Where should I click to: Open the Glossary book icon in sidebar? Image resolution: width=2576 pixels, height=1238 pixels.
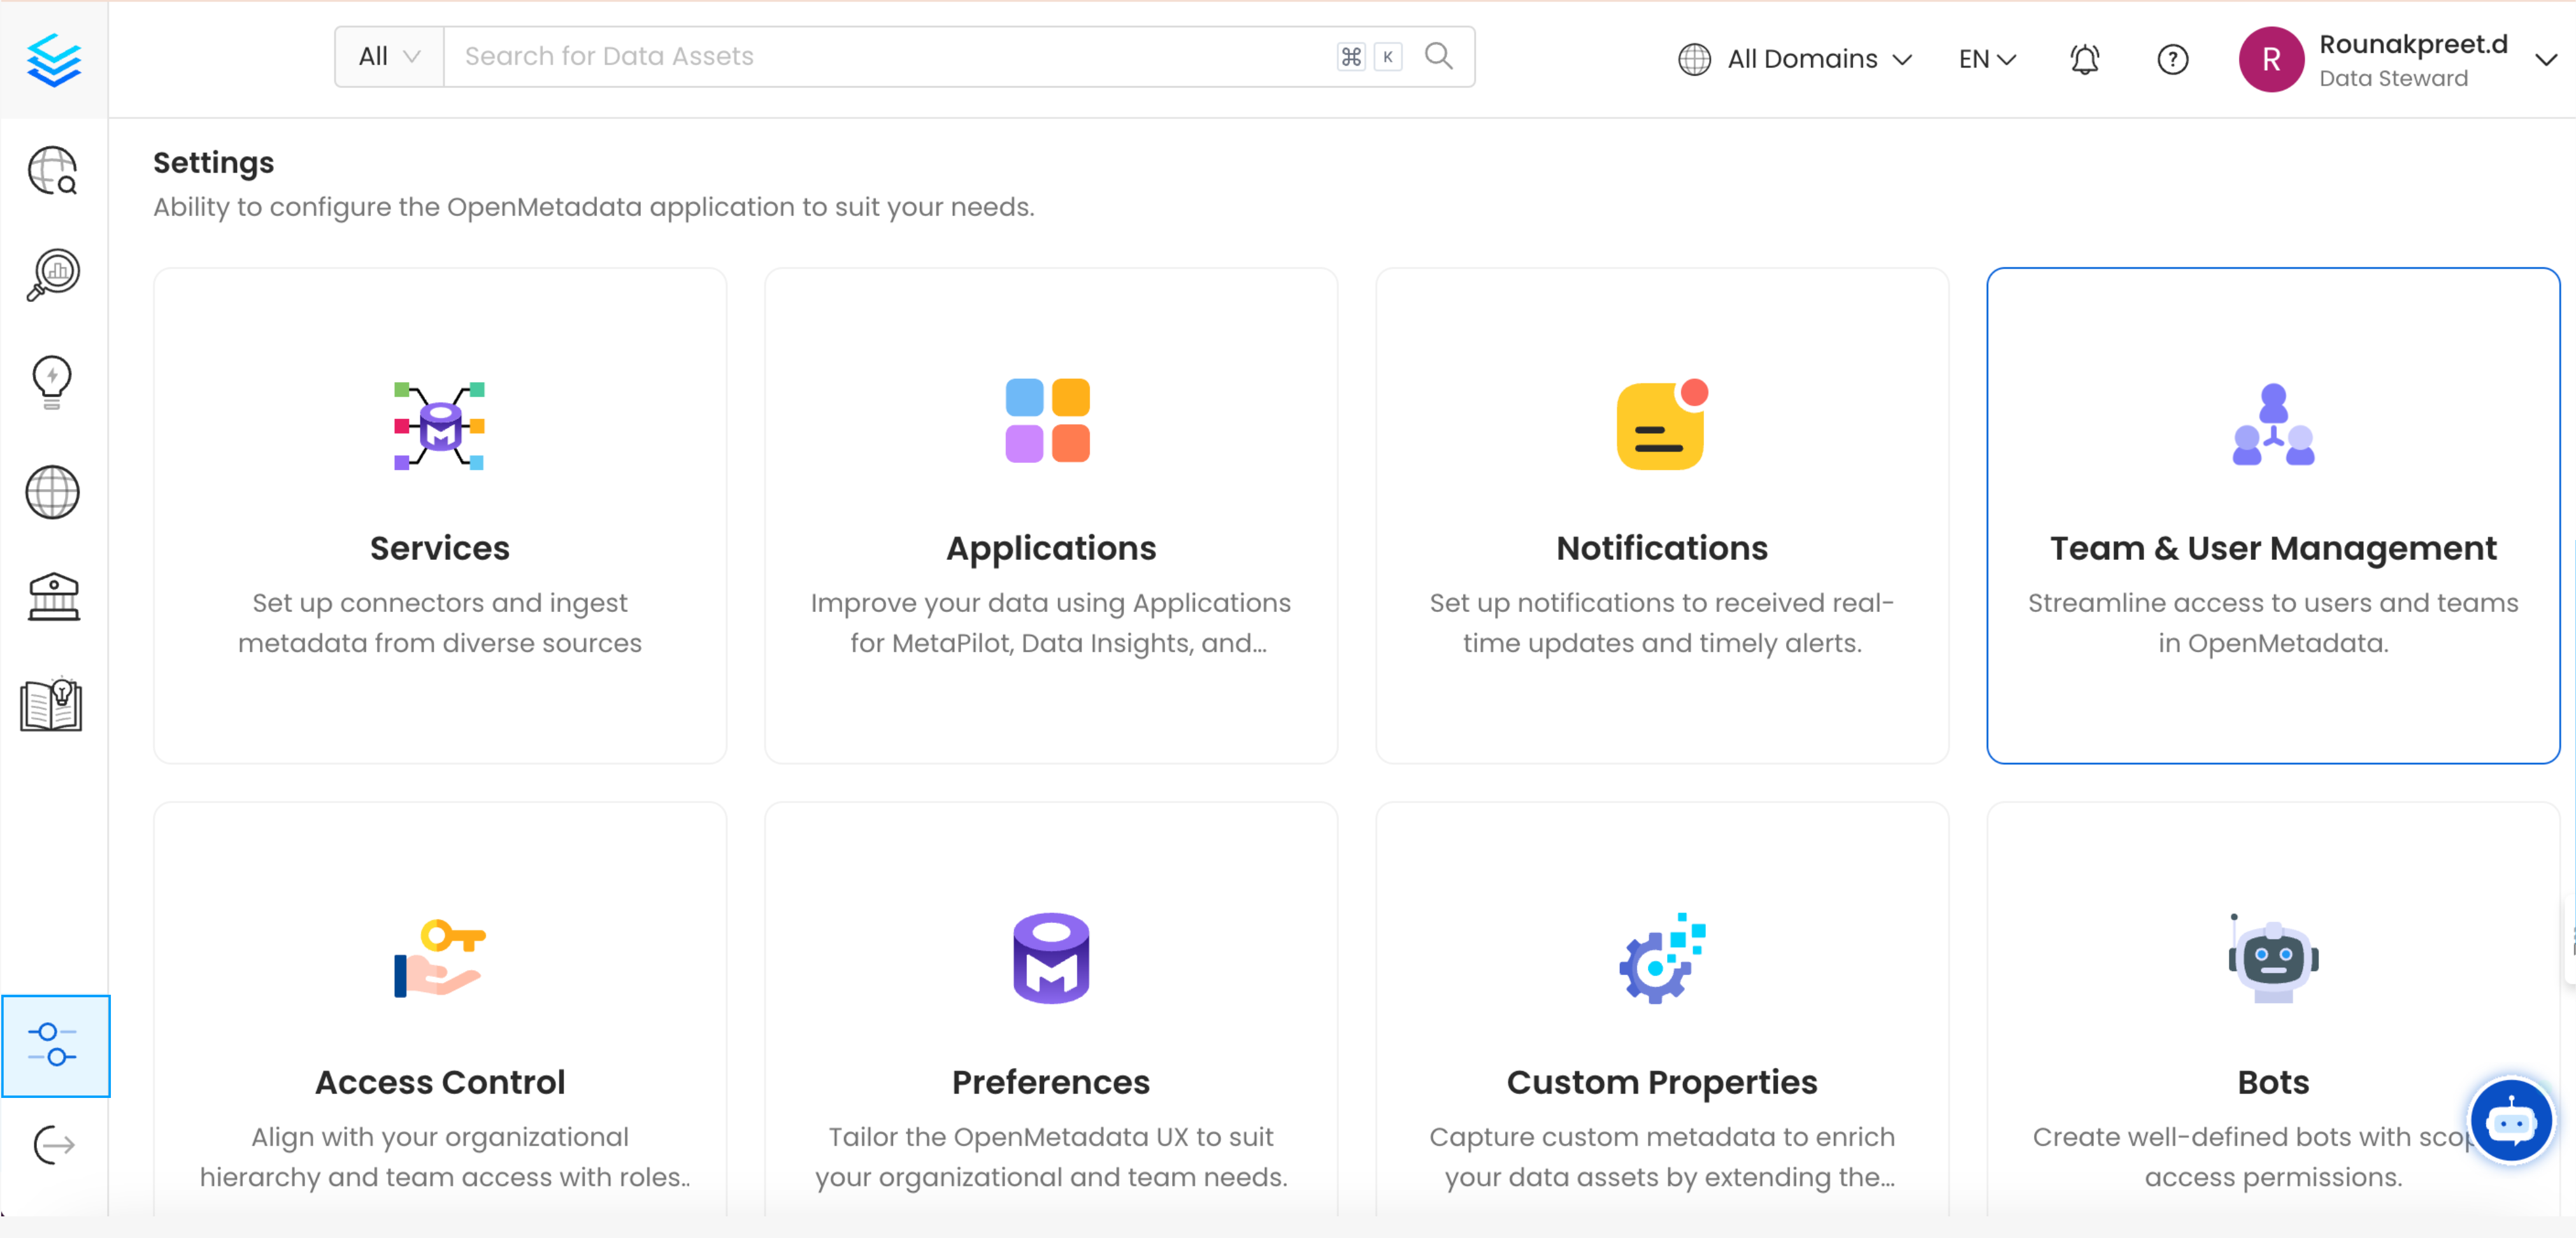tap(53, 704)
